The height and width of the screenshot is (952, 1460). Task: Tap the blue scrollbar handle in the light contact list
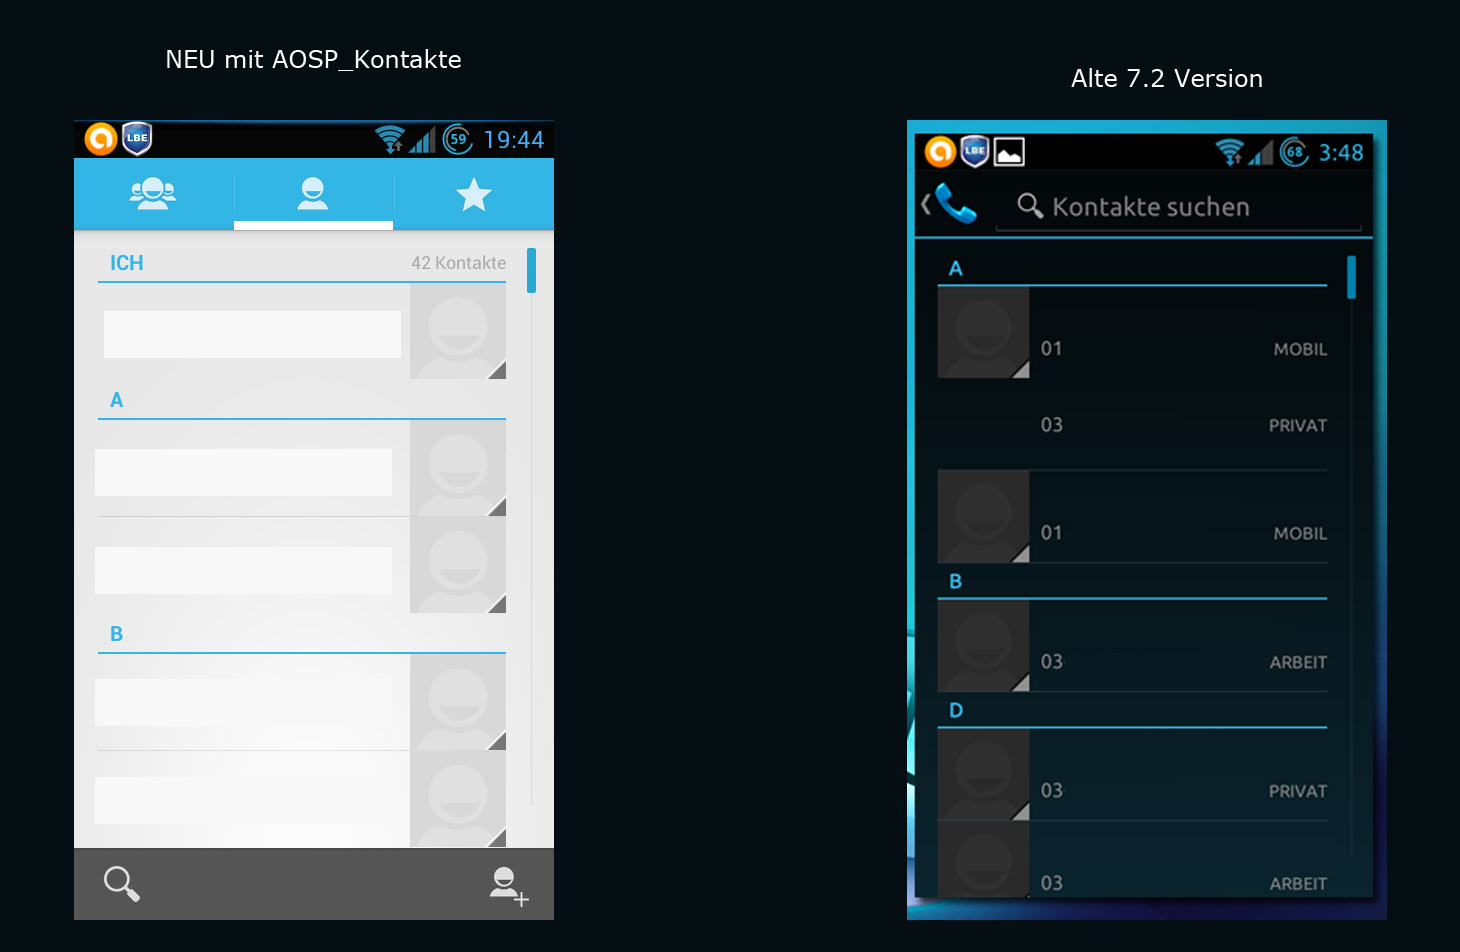tap(531, 270)
